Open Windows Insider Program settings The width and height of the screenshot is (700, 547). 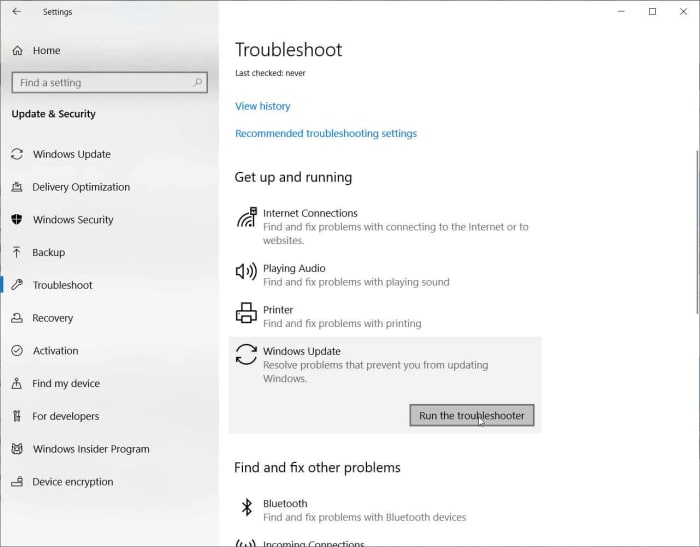[90, 449]
